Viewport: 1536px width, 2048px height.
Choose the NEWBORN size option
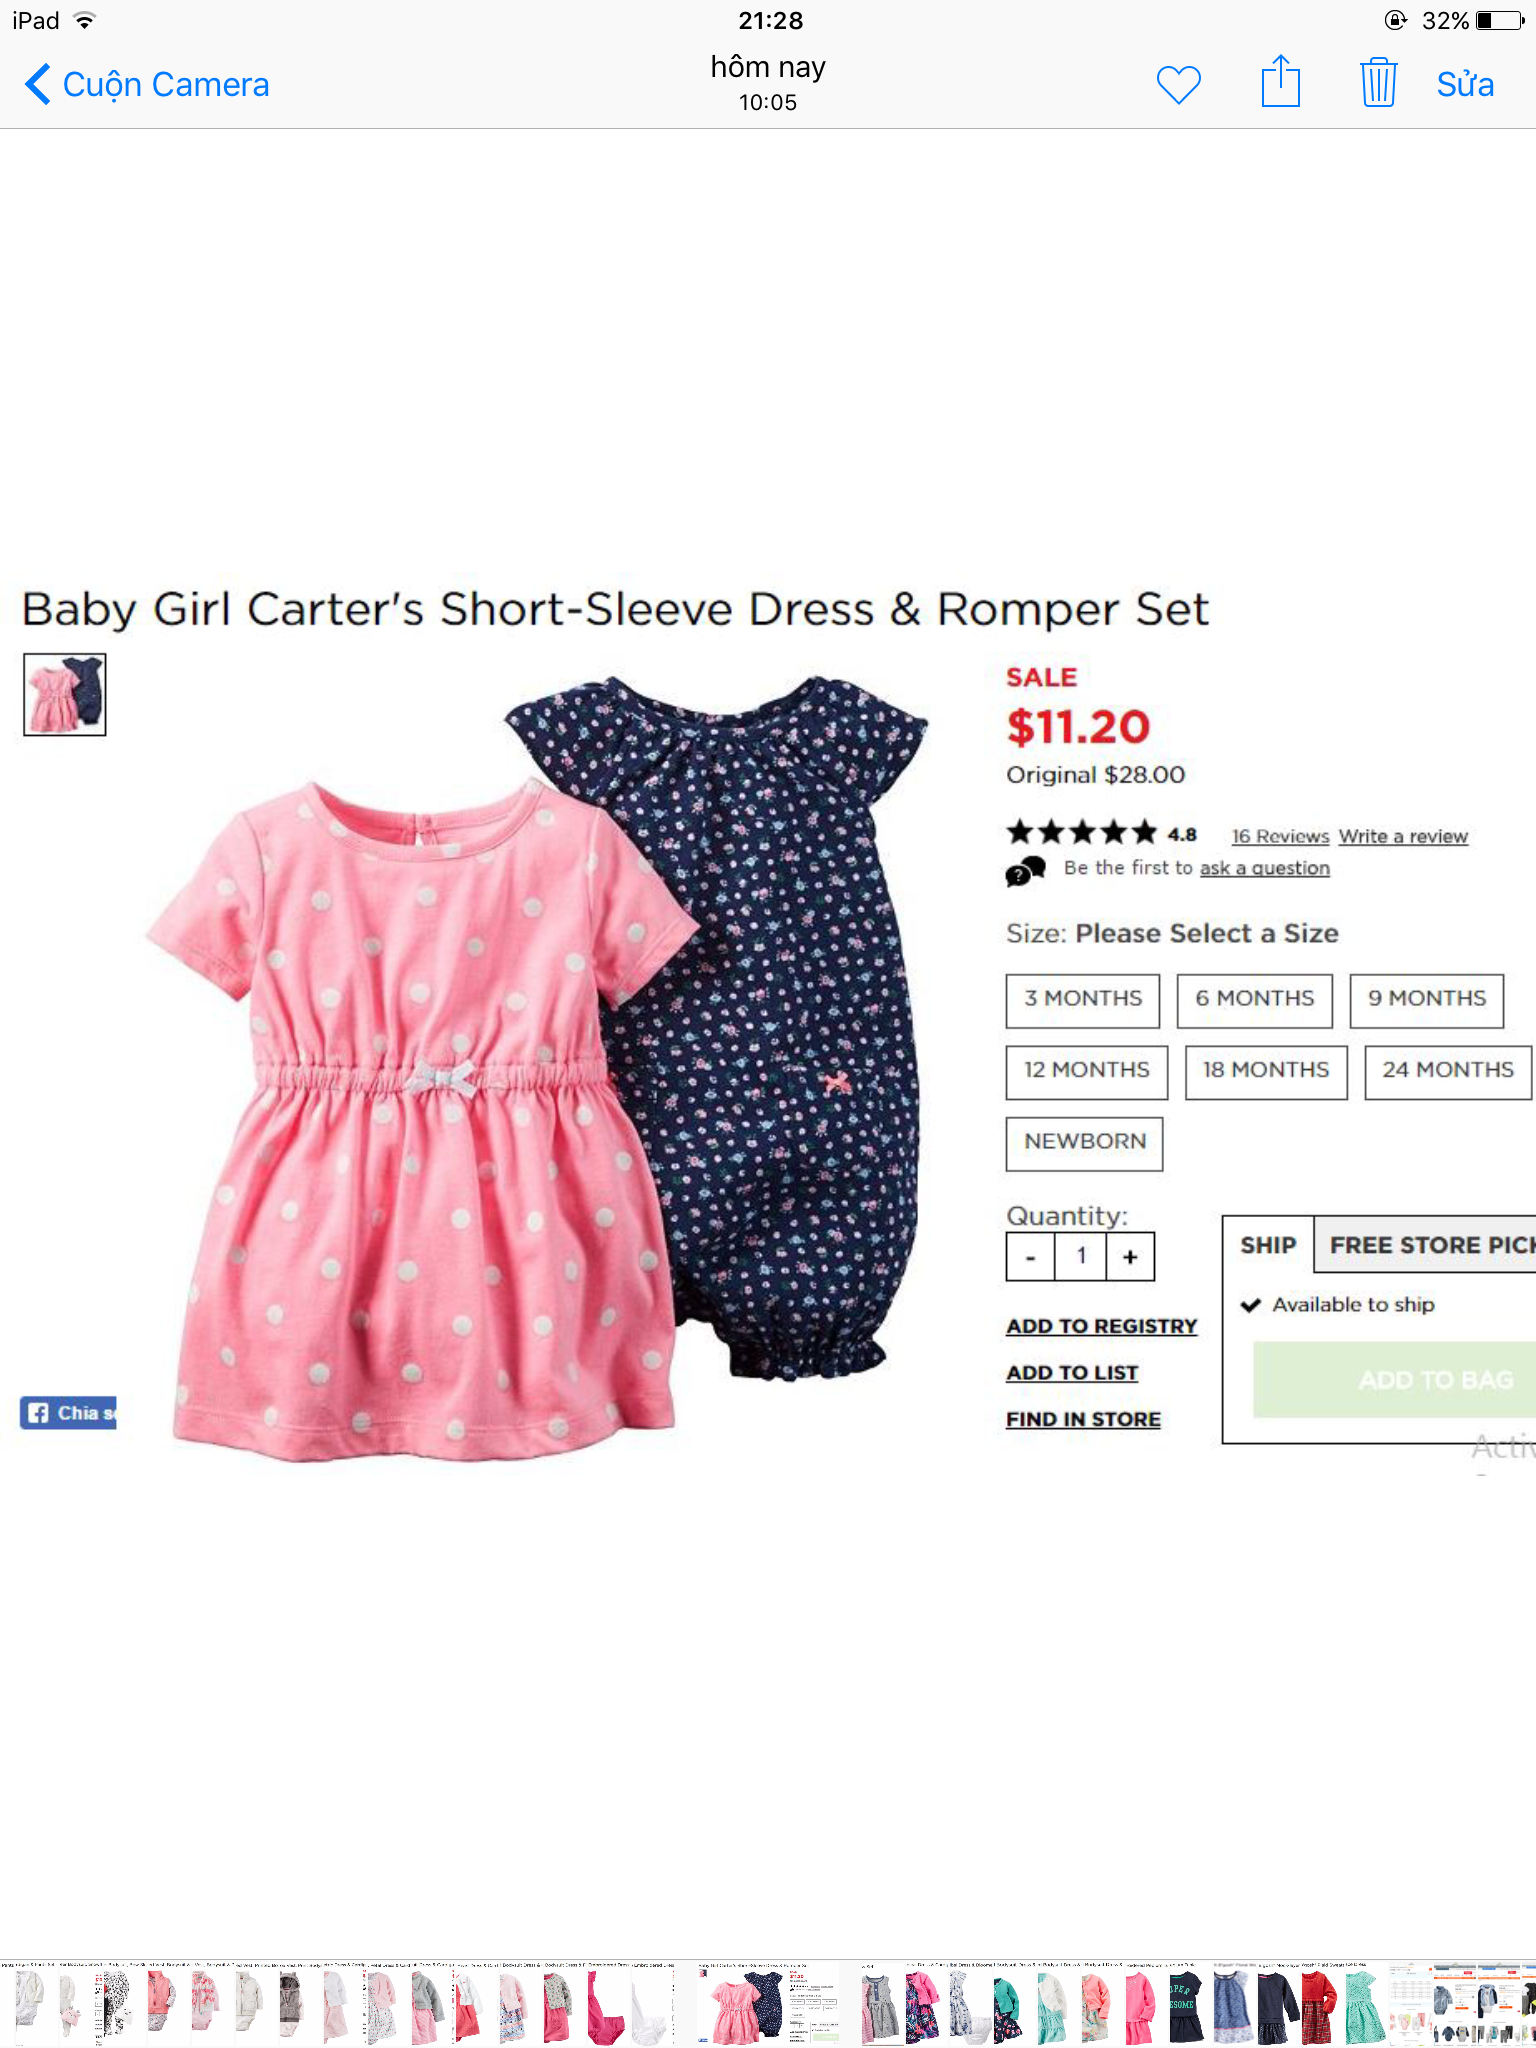point(1085,1143)
